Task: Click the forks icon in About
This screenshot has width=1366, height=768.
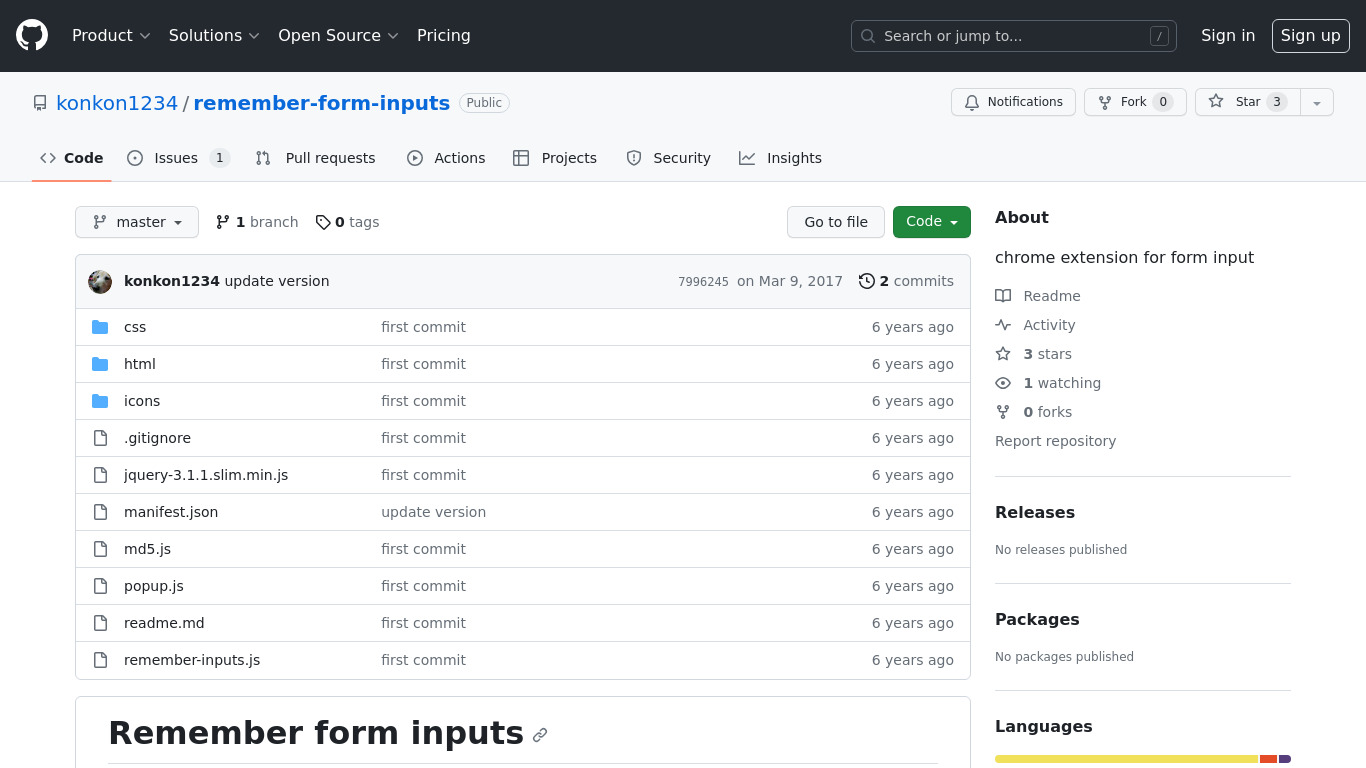Action: (1003, 412)
